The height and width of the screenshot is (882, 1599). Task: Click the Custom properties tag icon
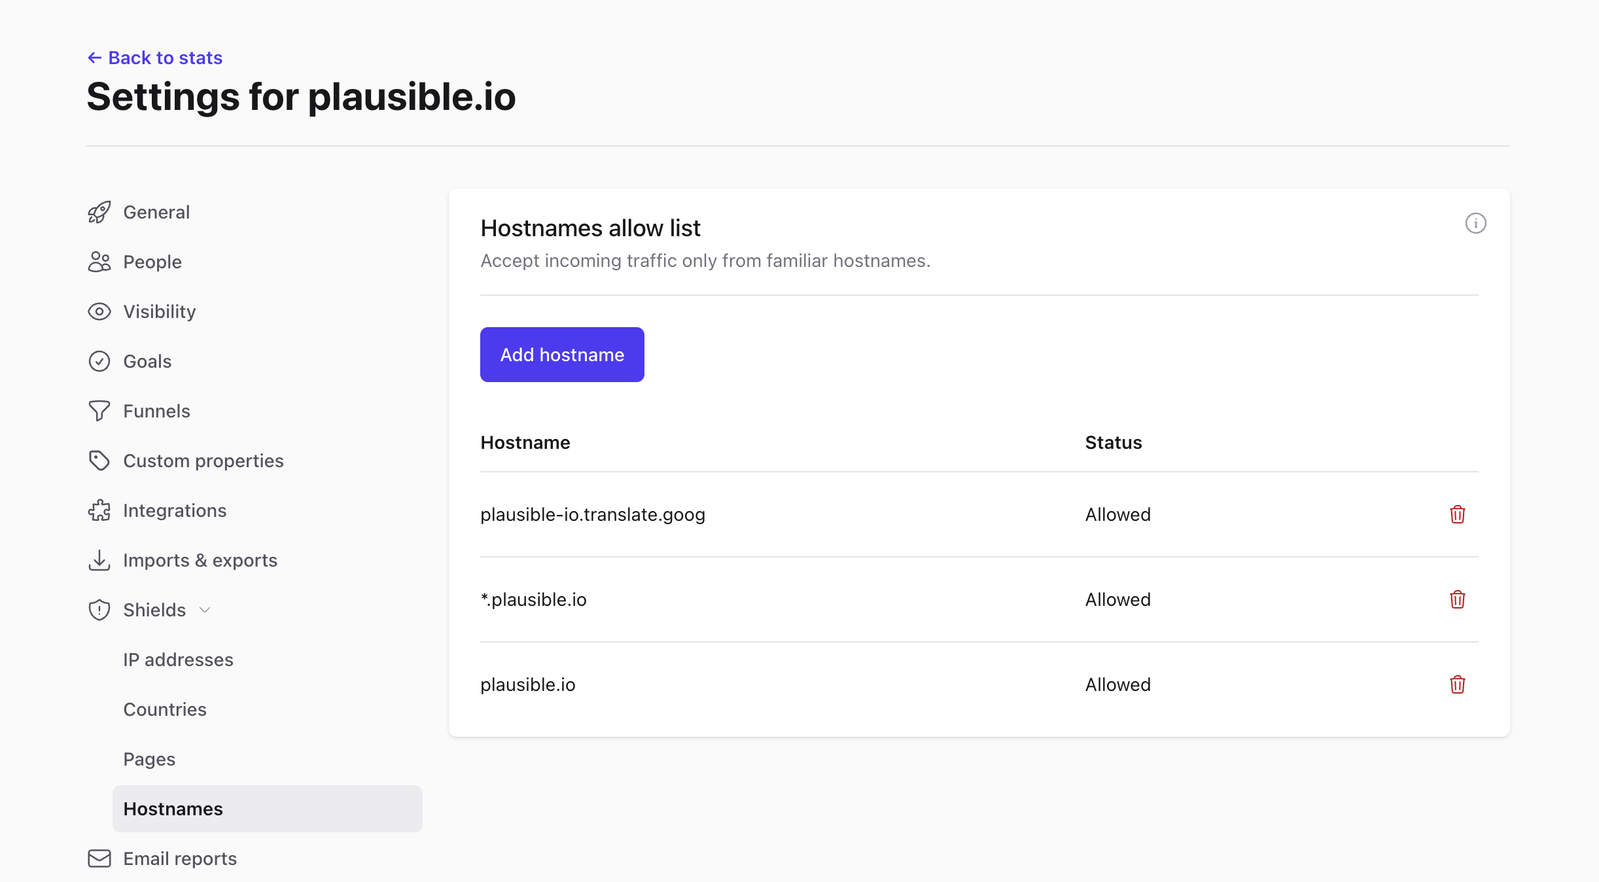point(99,461)
